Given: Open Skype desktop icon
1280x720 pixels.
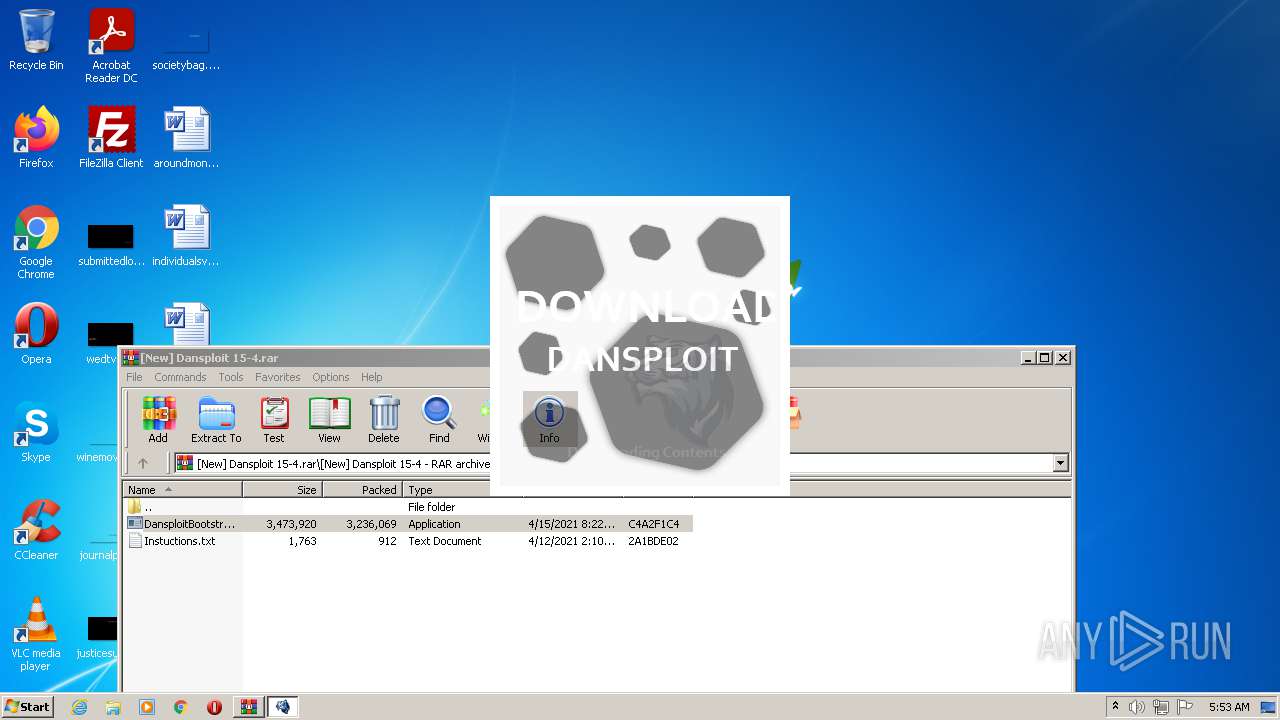Looking at the screenshot, I should click(x=36, y=432).
